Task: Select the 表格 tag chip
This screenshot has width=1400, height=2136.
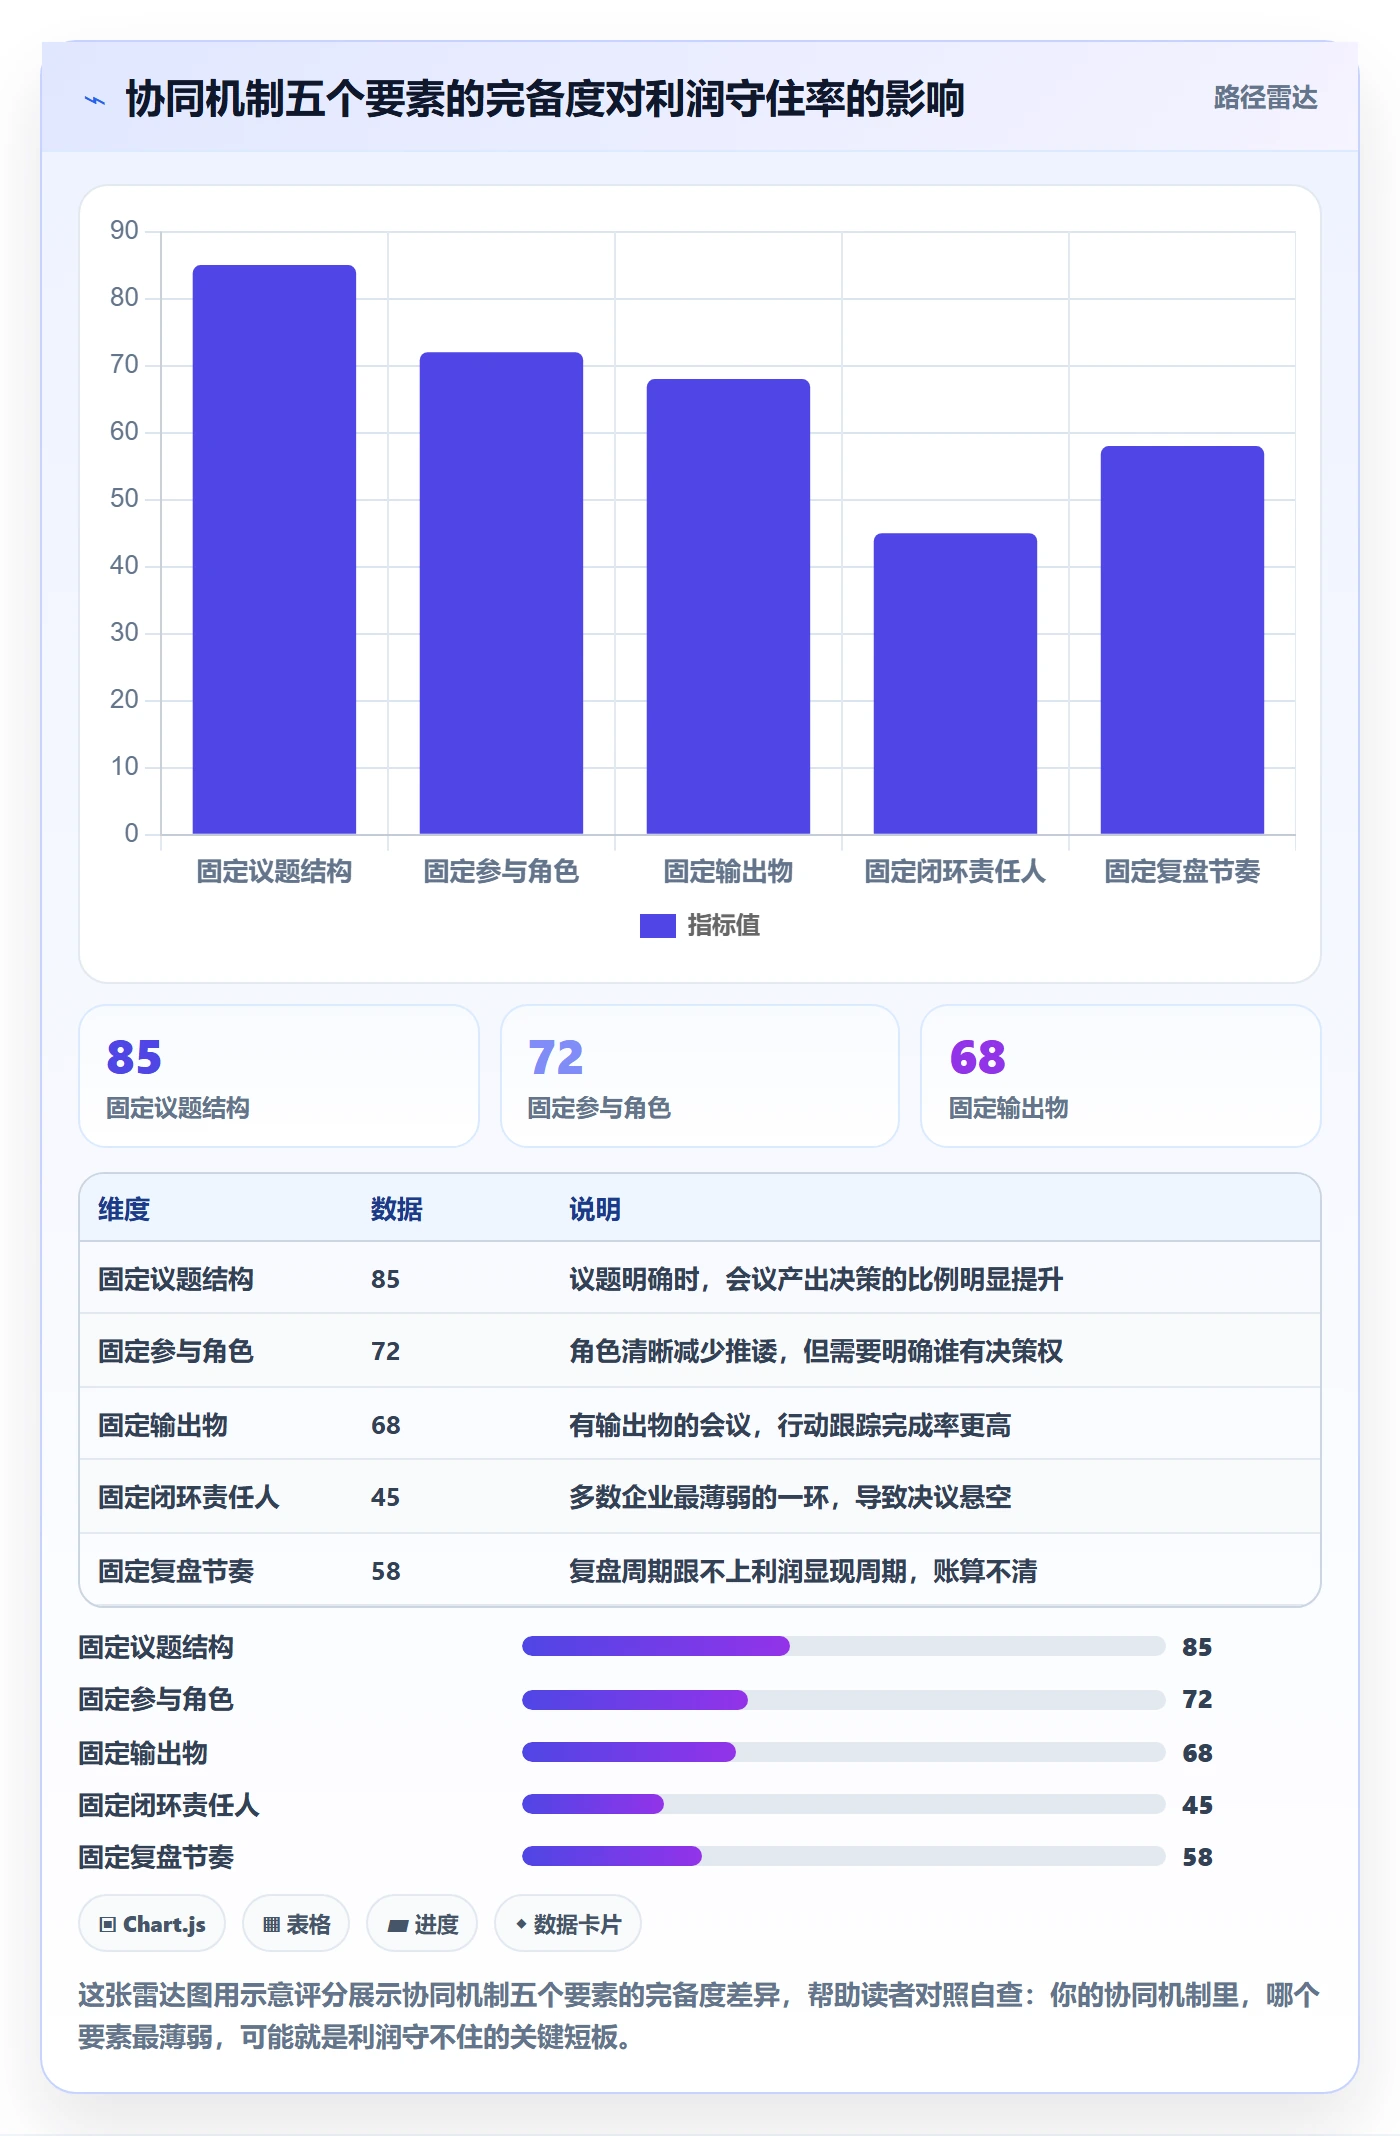Action: tap(296, 1924)
